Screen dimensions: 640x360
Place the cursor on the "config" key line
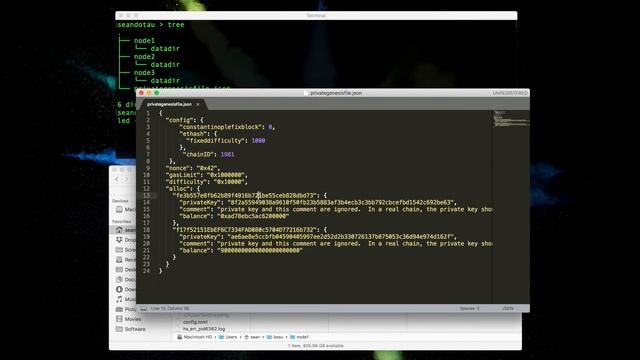click(184, 120)
